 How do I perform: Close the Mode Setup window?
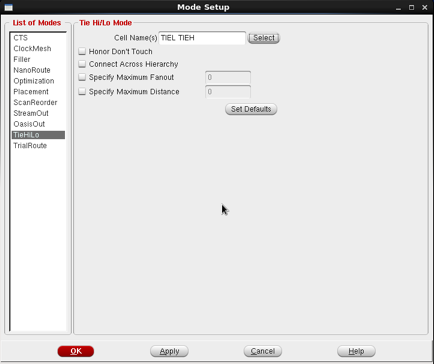pyautogui.click(x=425, y=7)
